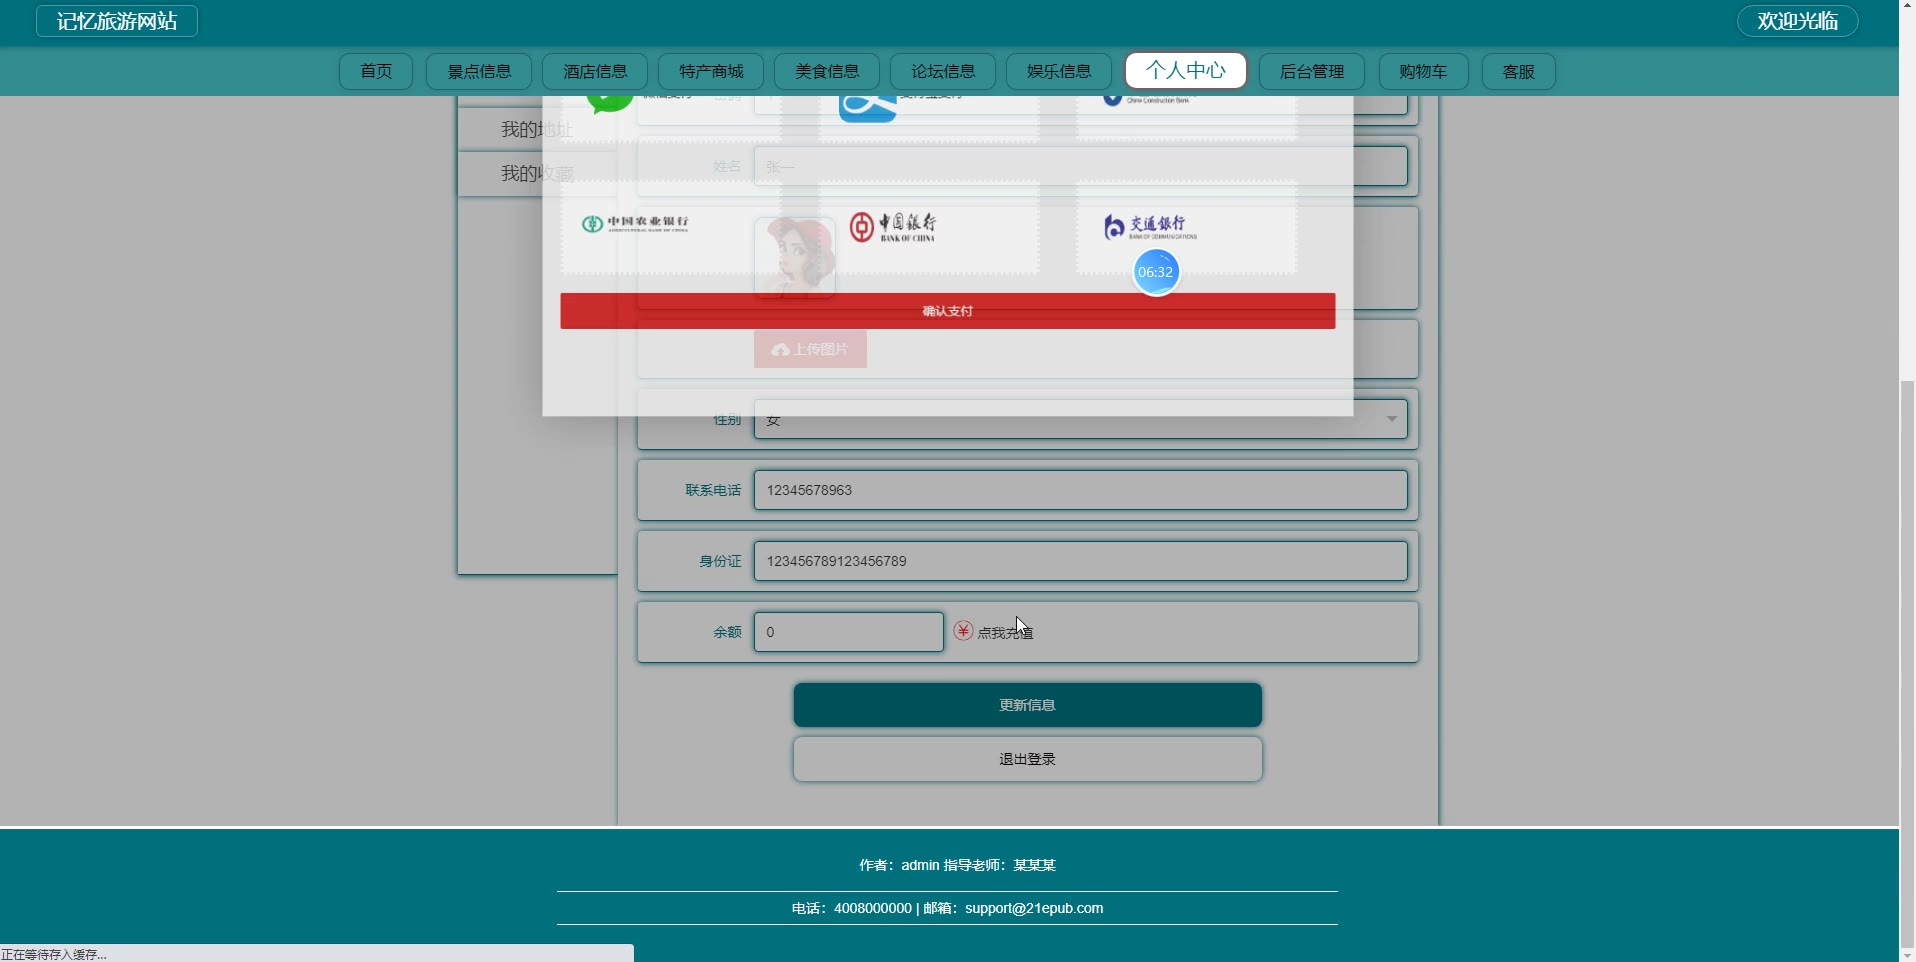Image resolution: width=1916 pixels, height=962 pixels.
Task: Click the support@21epub.com email text
Action: 1034,908
